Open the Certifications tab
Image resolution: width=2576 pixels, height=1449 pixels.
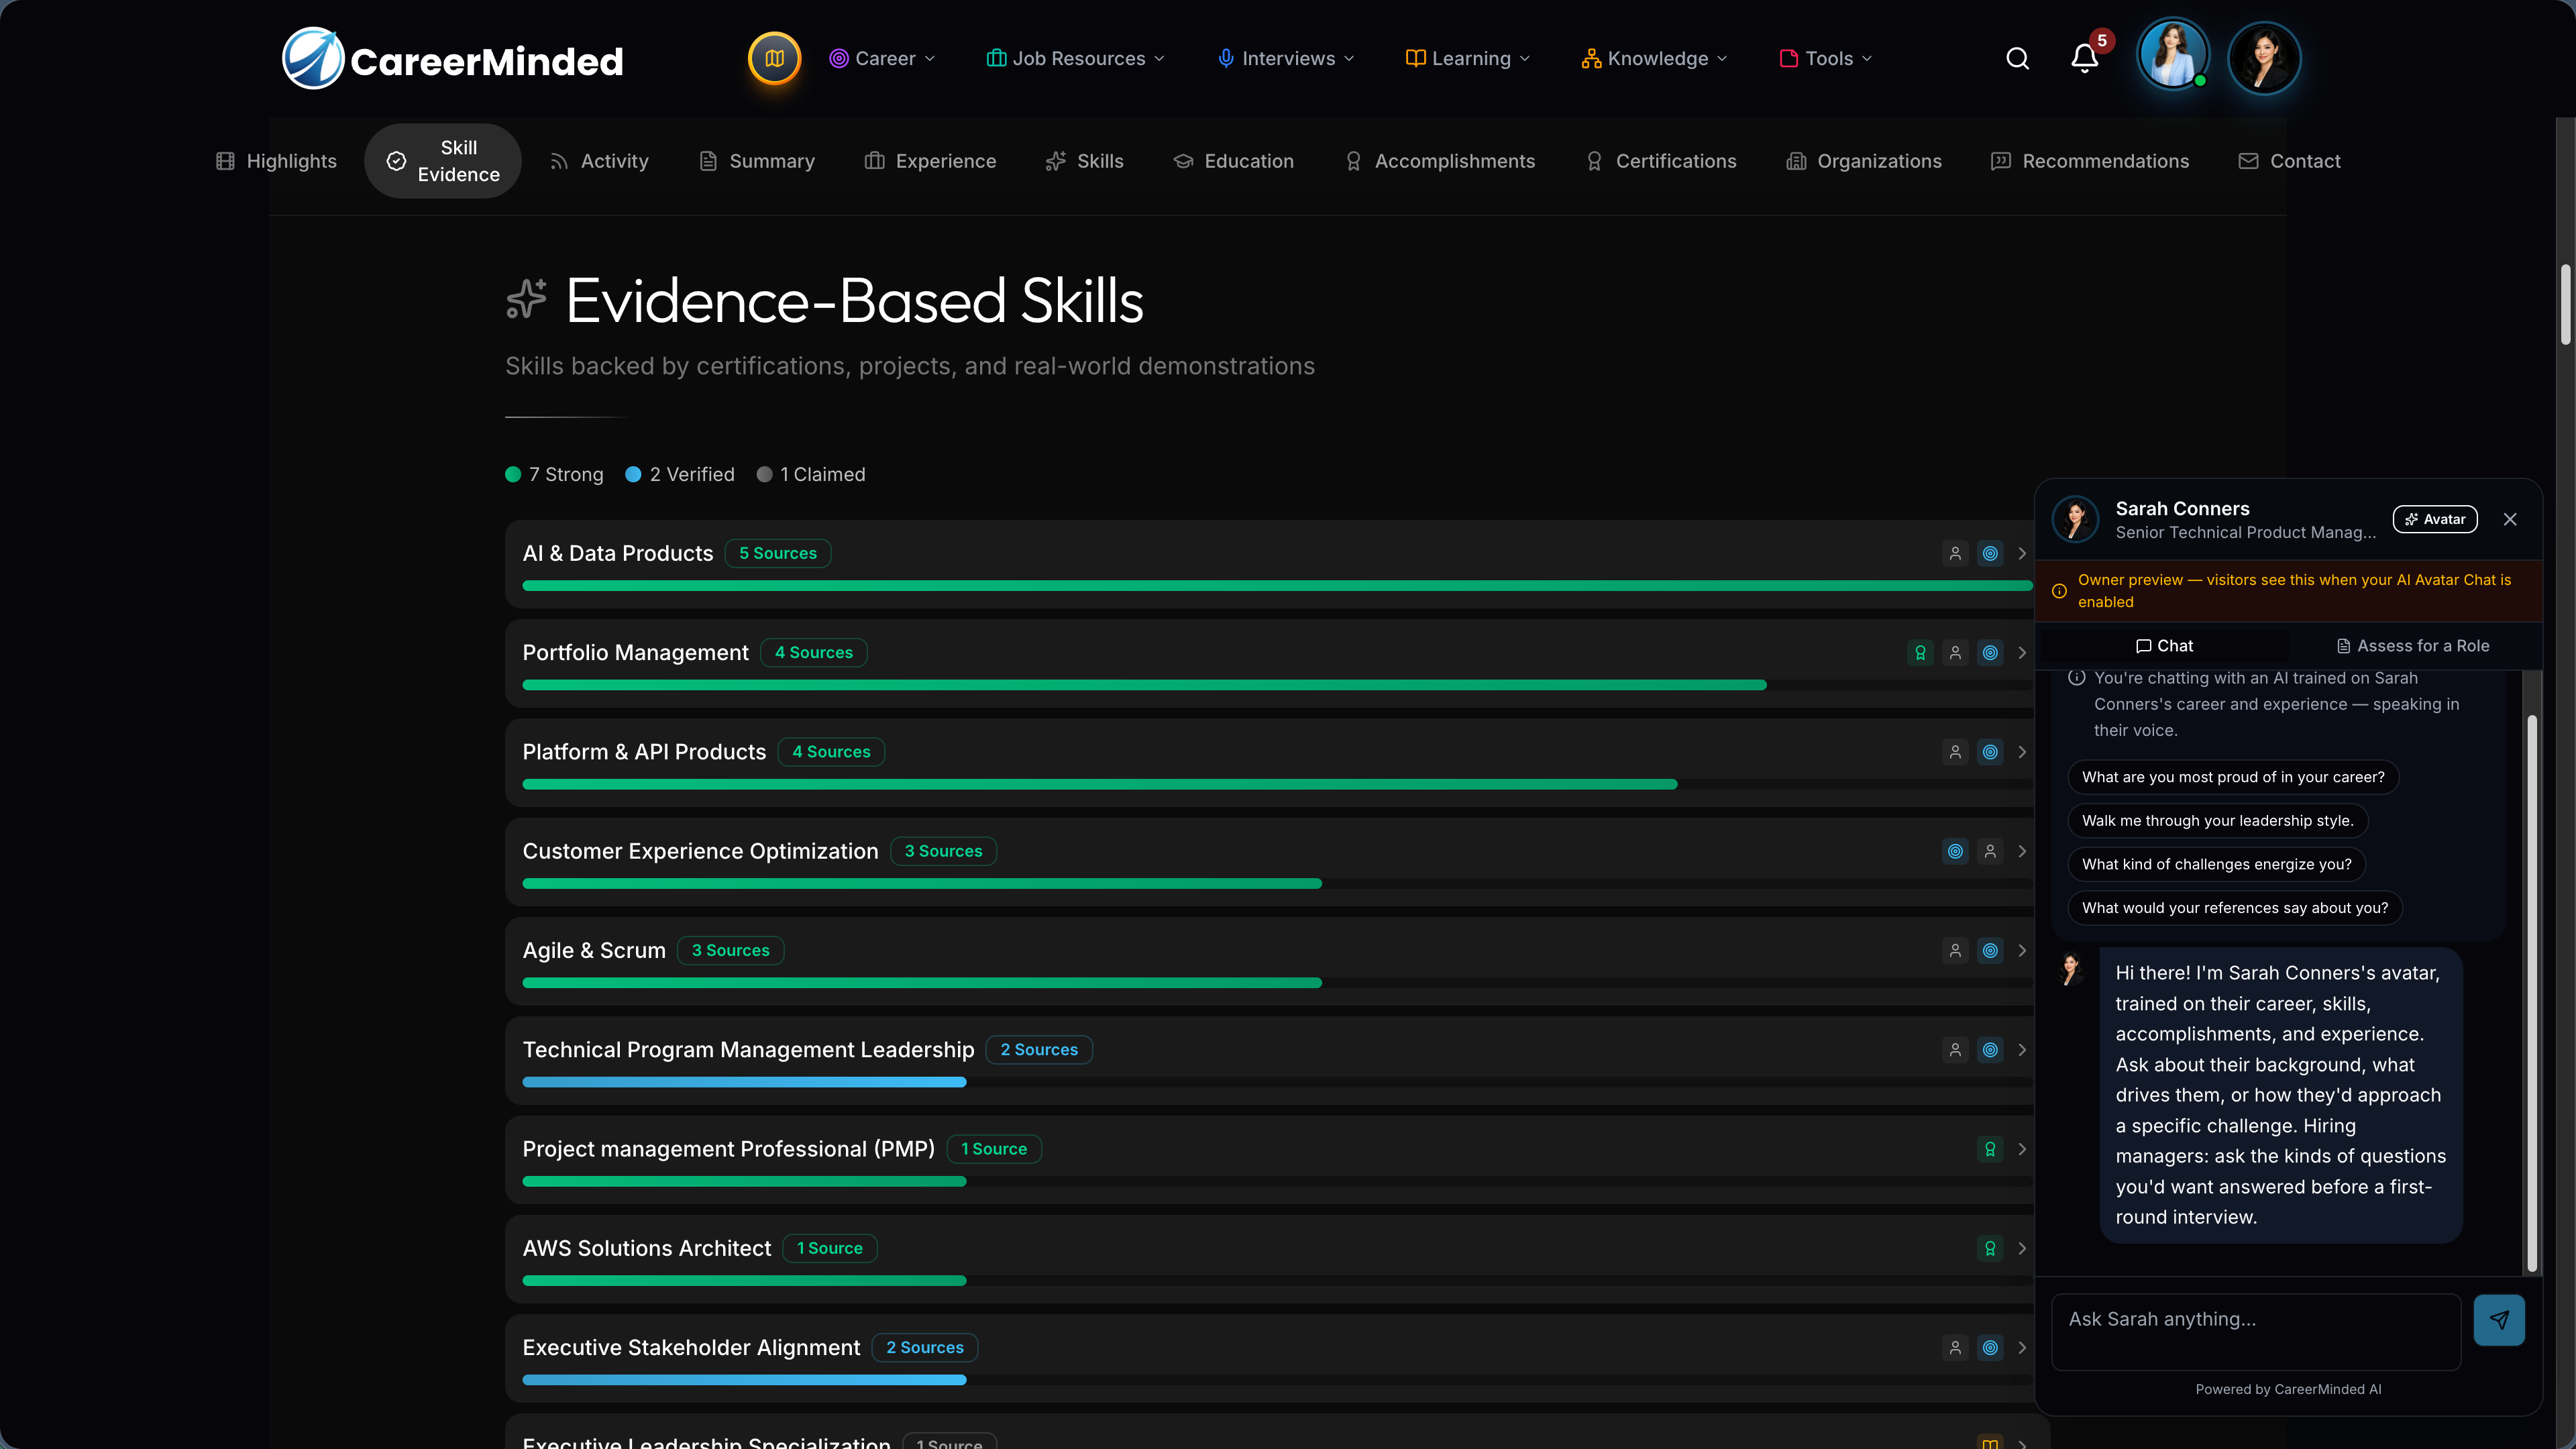[x=1661, y=161]
